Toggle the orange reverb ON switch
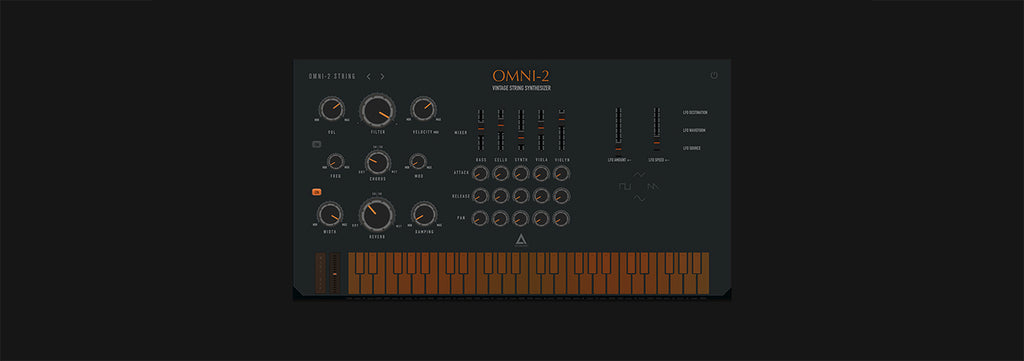 pos(317,192)
